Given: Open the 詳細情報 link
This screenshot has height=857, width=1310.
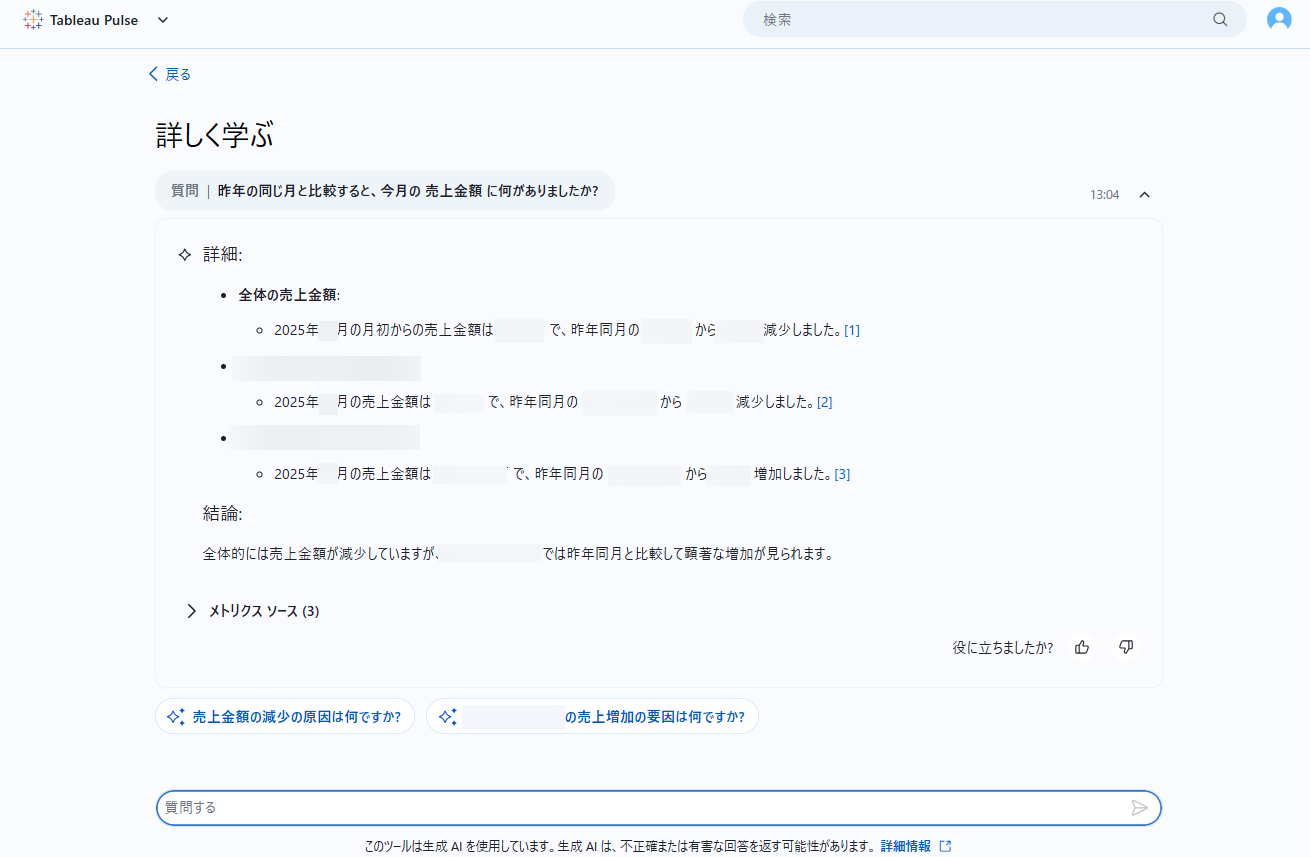Looking at the screenshot, I should point(905,846).
